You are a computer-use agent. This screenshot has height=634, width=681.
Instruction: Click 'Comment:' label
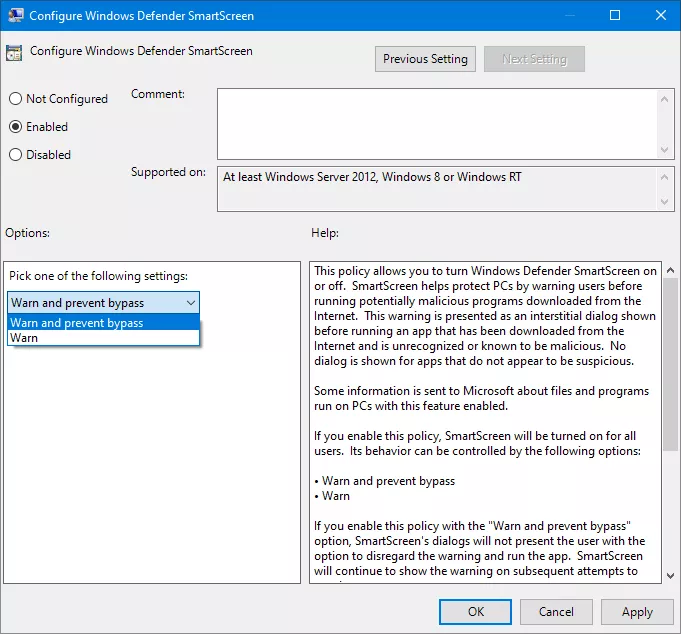coord(158,94)
